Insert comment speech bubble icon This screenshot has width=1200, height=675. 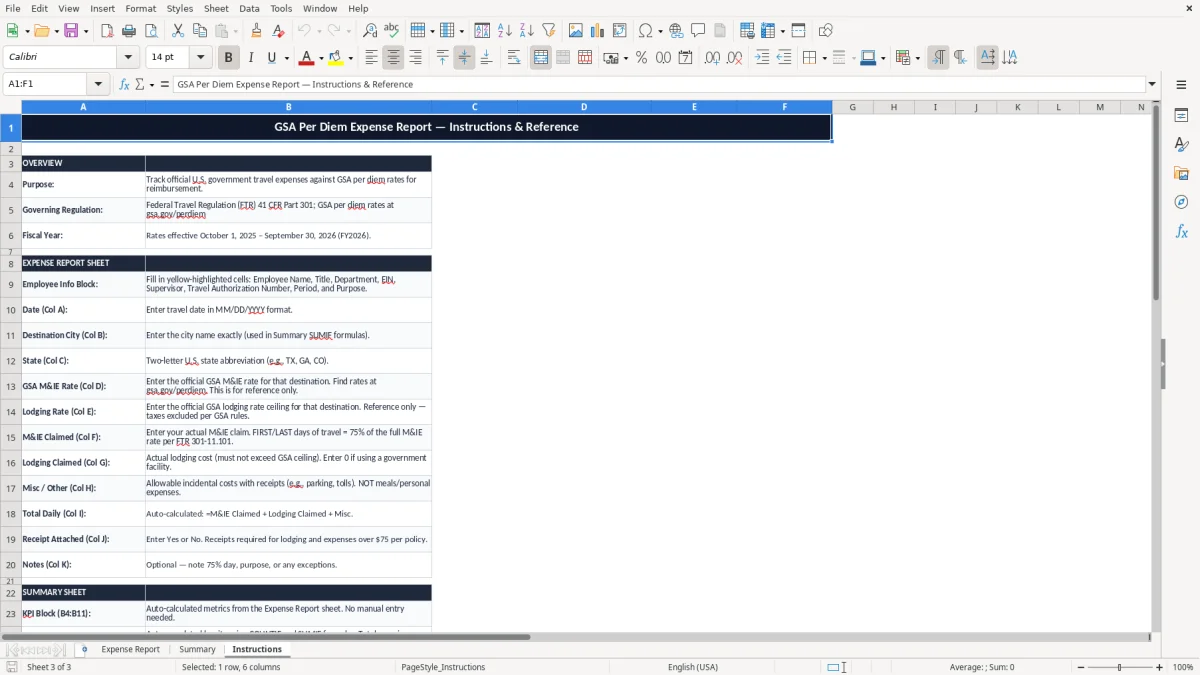698,31
